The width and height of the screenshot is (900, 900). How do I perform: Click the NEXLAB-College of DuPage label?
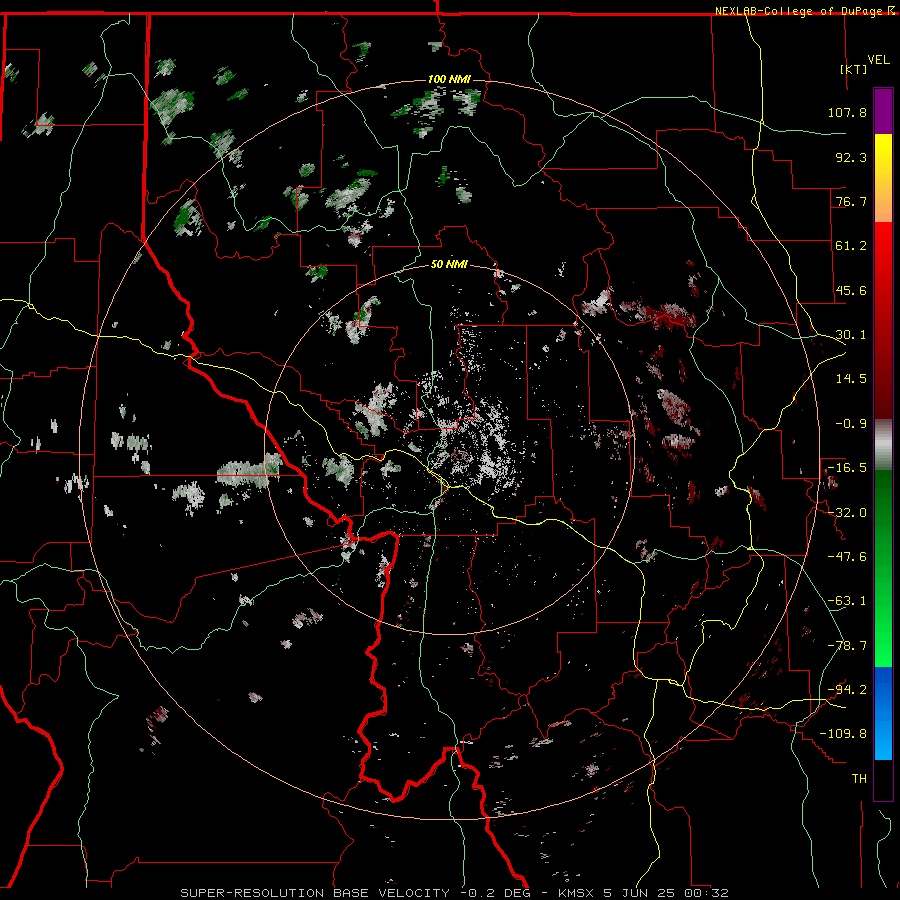(x=798, y=11)
